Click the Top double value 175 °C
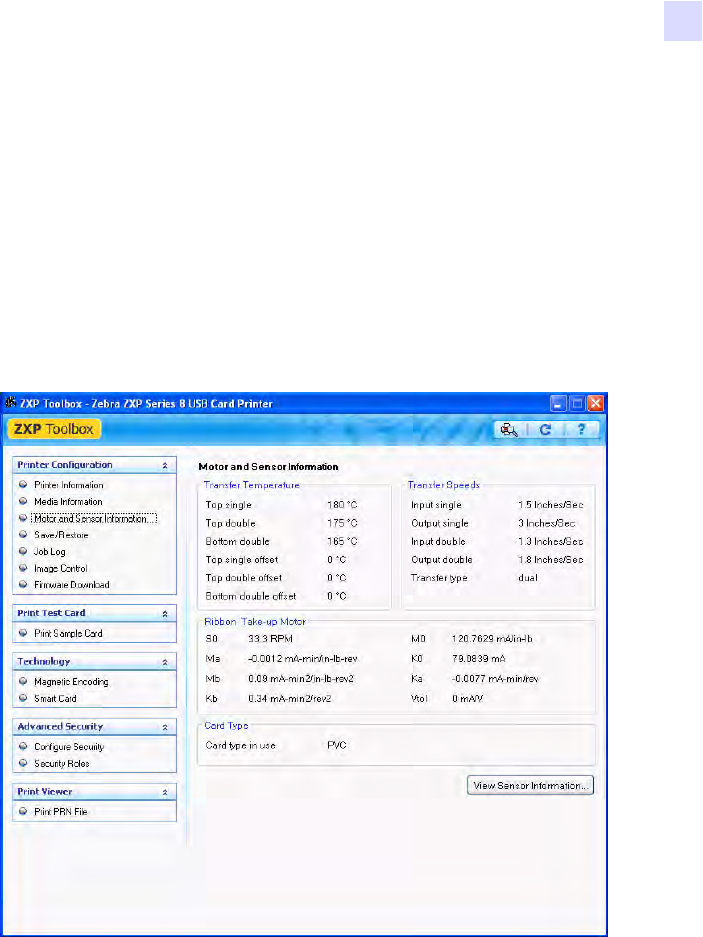 coord(342,523)
